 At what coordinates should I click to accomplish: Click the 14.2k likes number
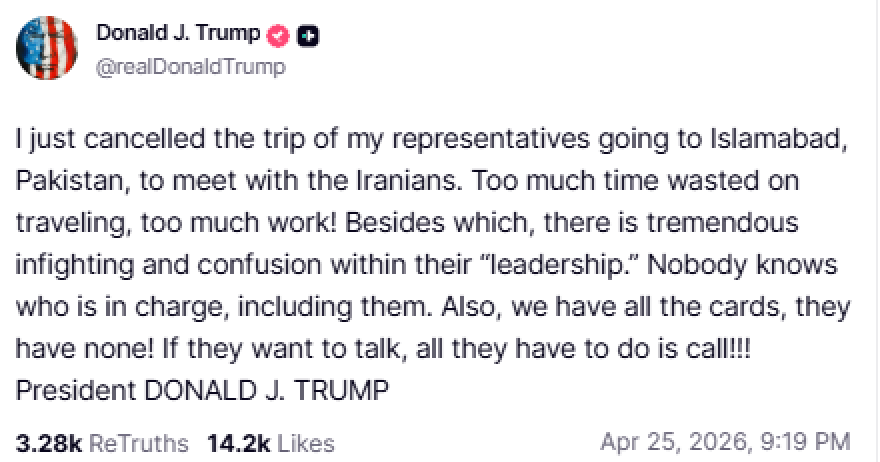click(236, 442)
